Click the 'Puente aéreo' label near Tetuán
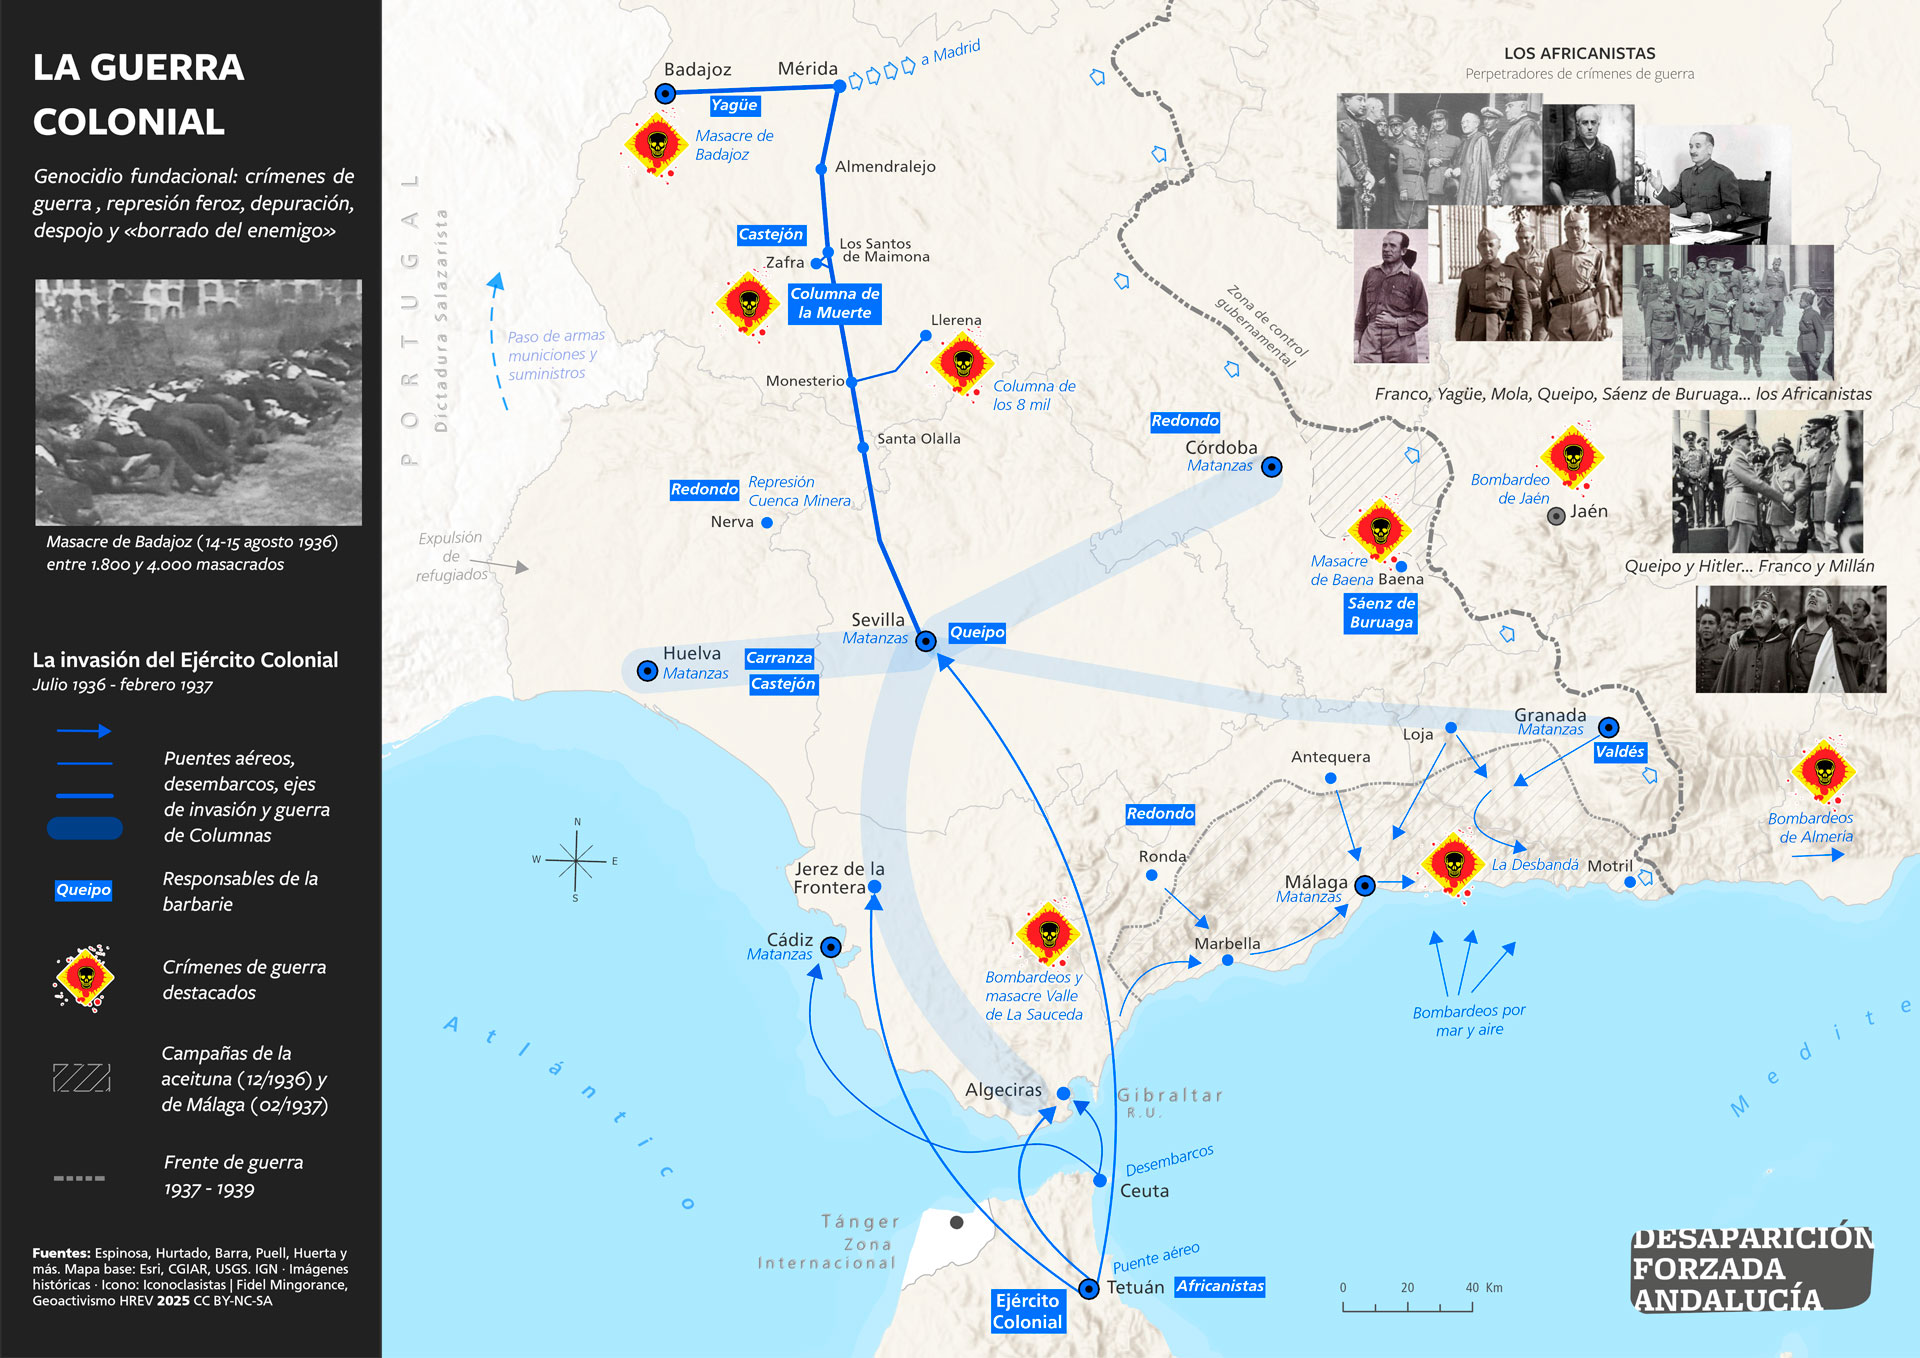1920x1358 pixels. (1156, 1257)
